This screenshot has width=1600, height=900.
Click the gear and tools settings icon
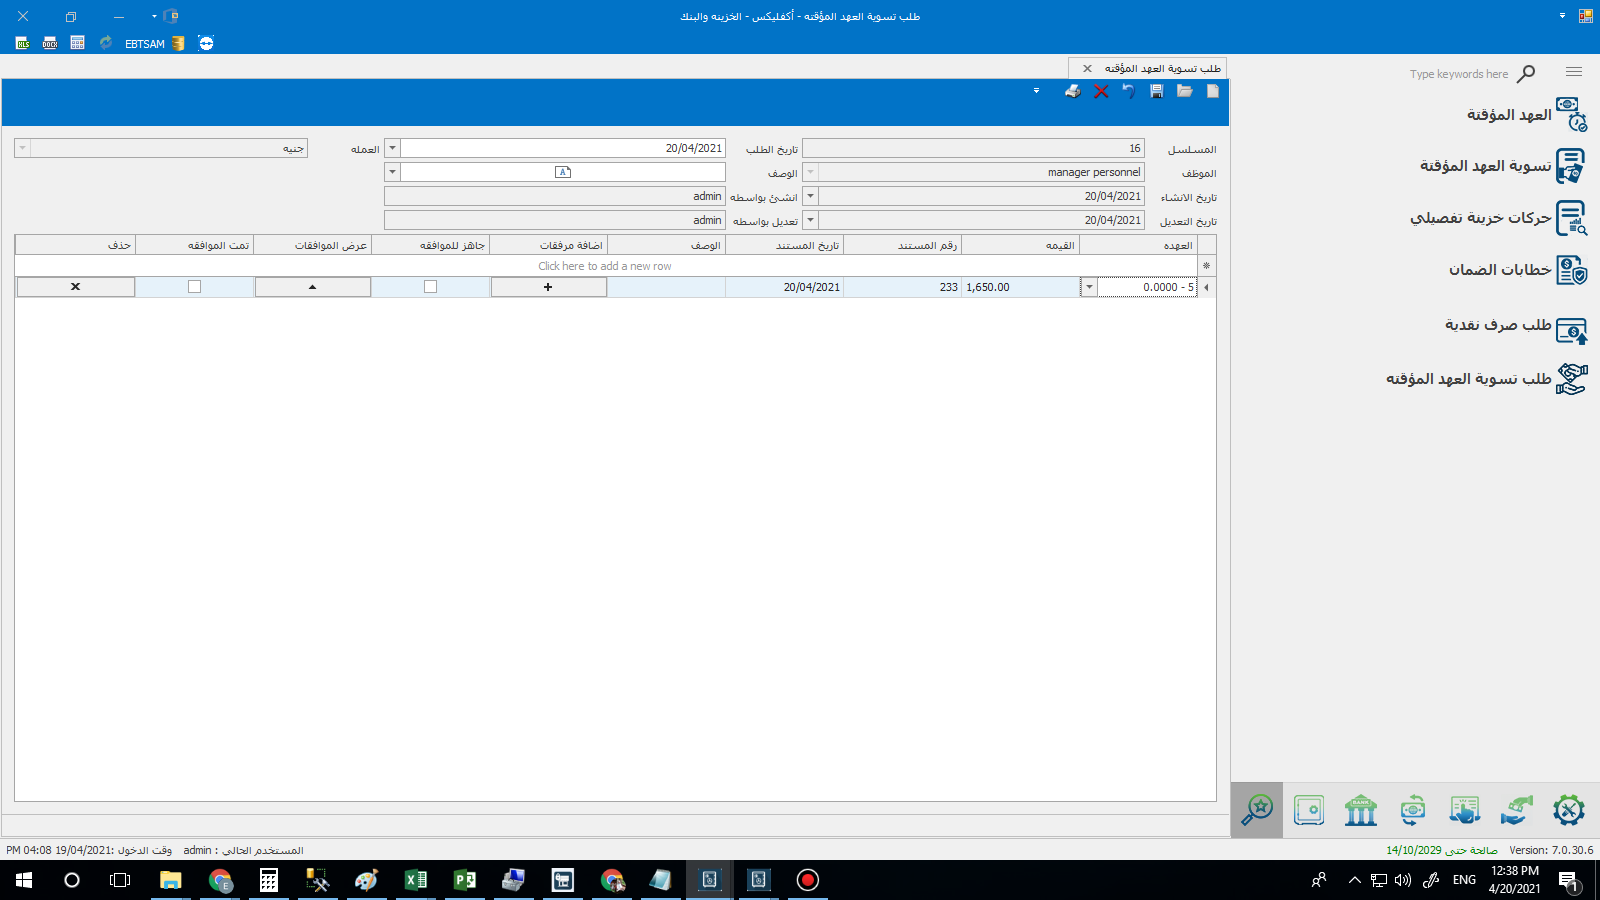(1569, 810)
